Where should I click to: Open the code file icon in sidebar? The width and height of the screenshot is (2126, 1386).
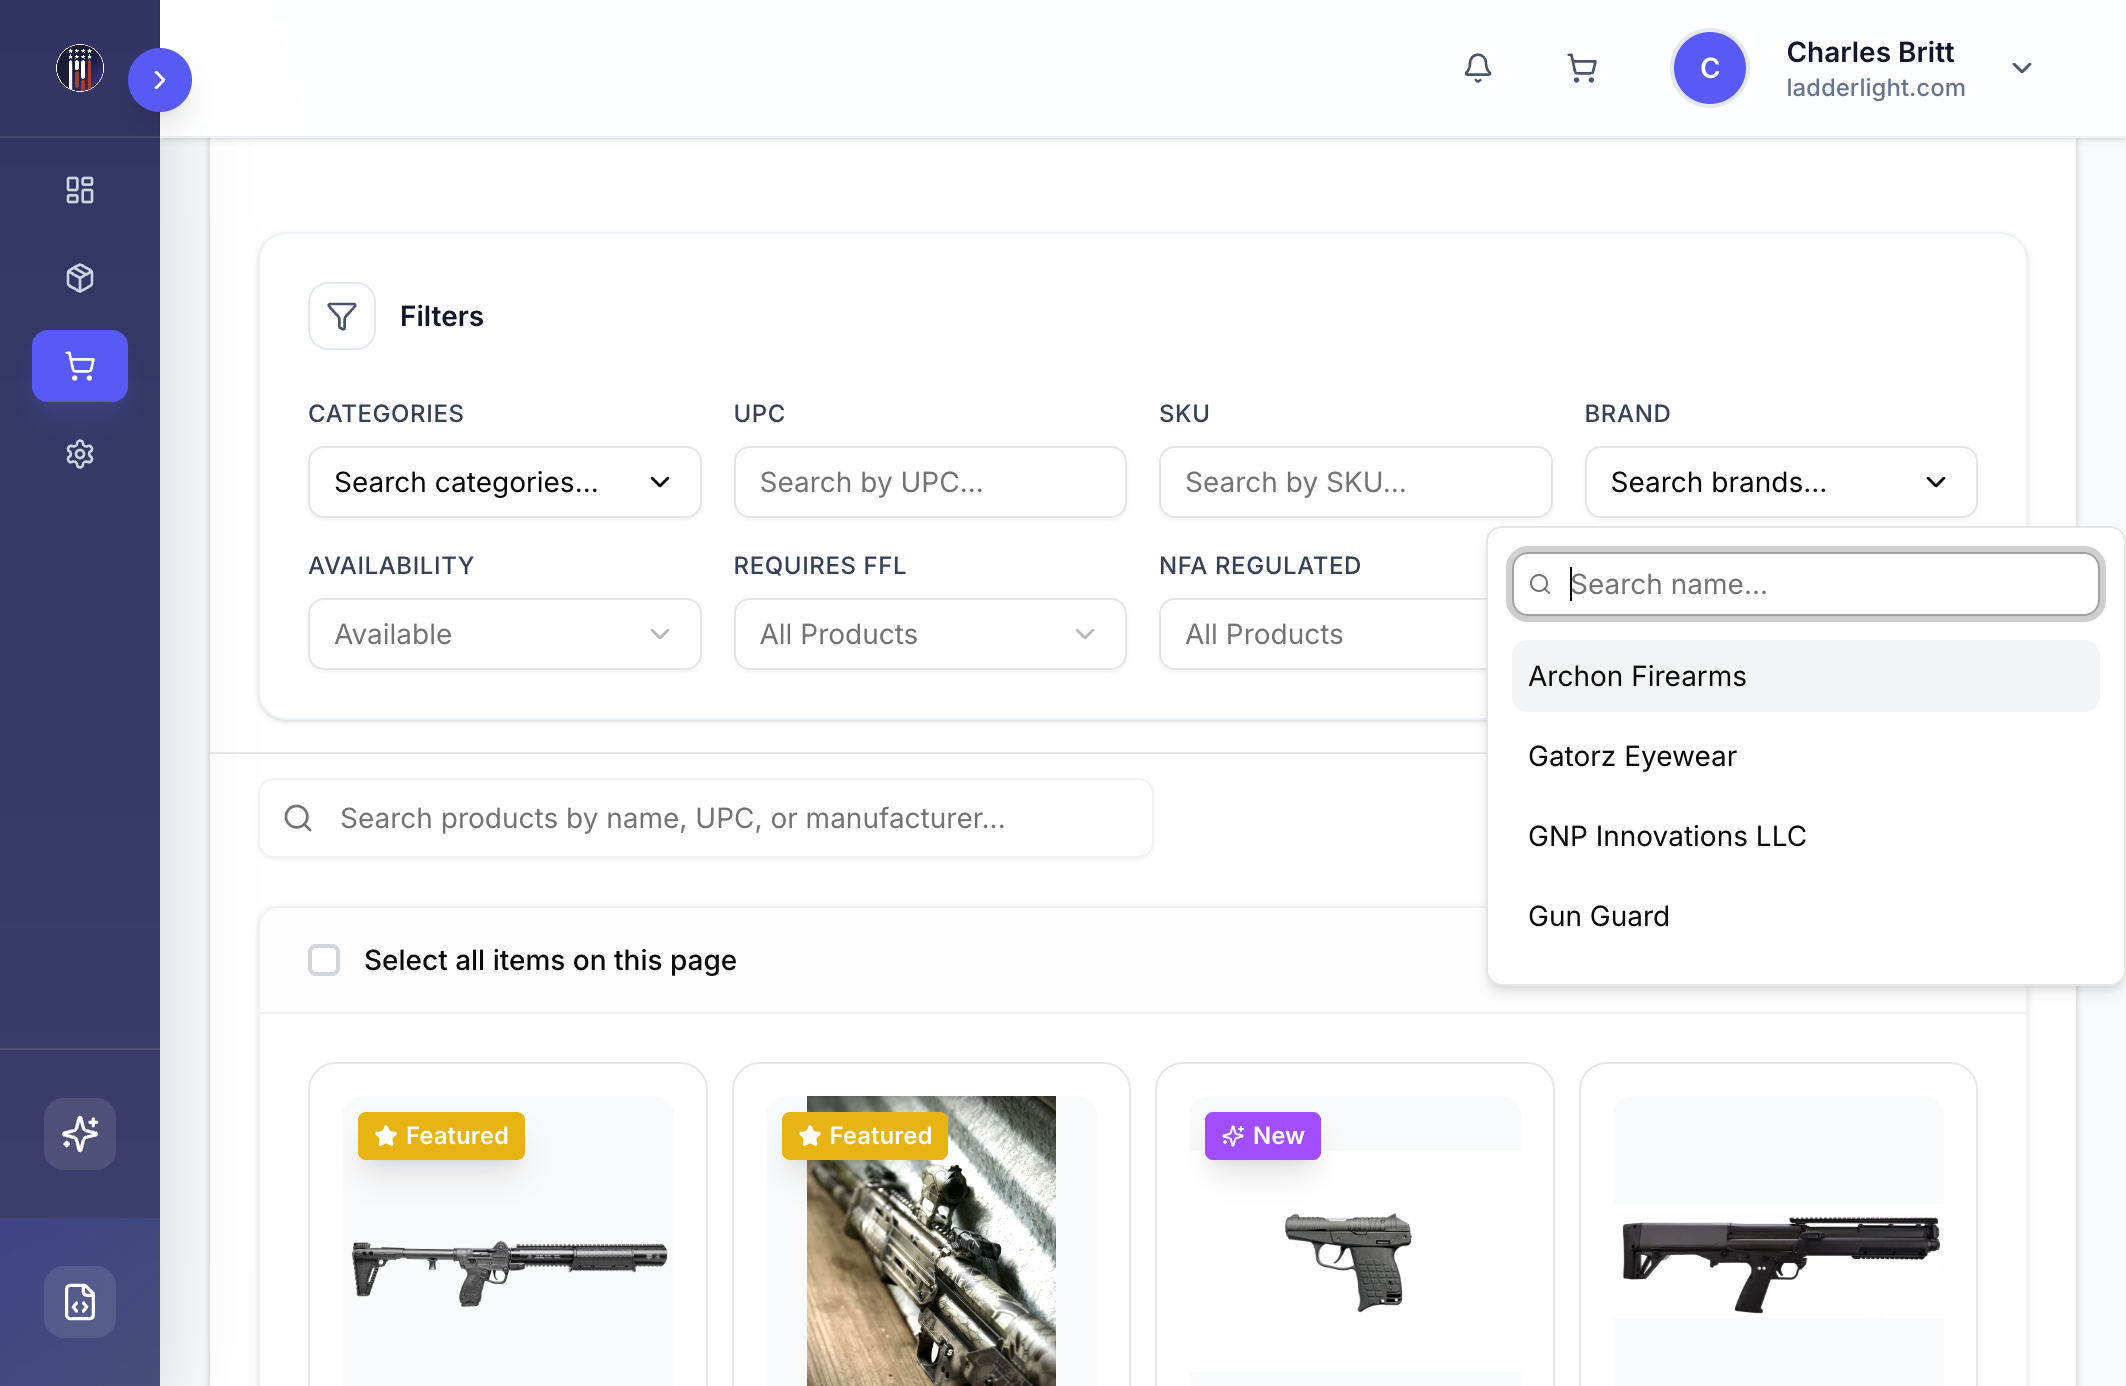(x=80, y=1302)
